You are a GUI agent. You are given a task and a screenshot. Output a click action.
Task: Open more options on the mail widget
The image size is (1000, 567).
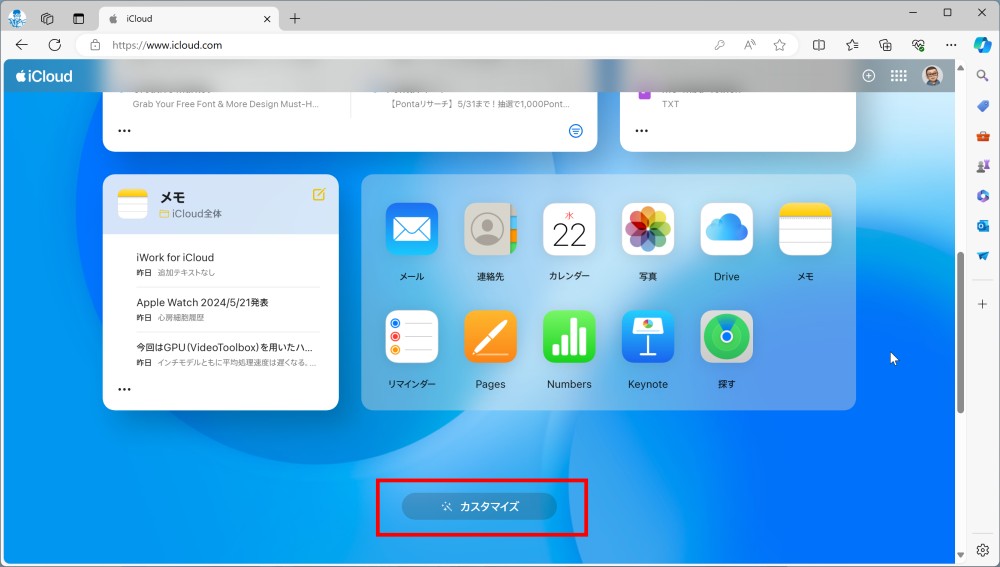click(124, 131)
